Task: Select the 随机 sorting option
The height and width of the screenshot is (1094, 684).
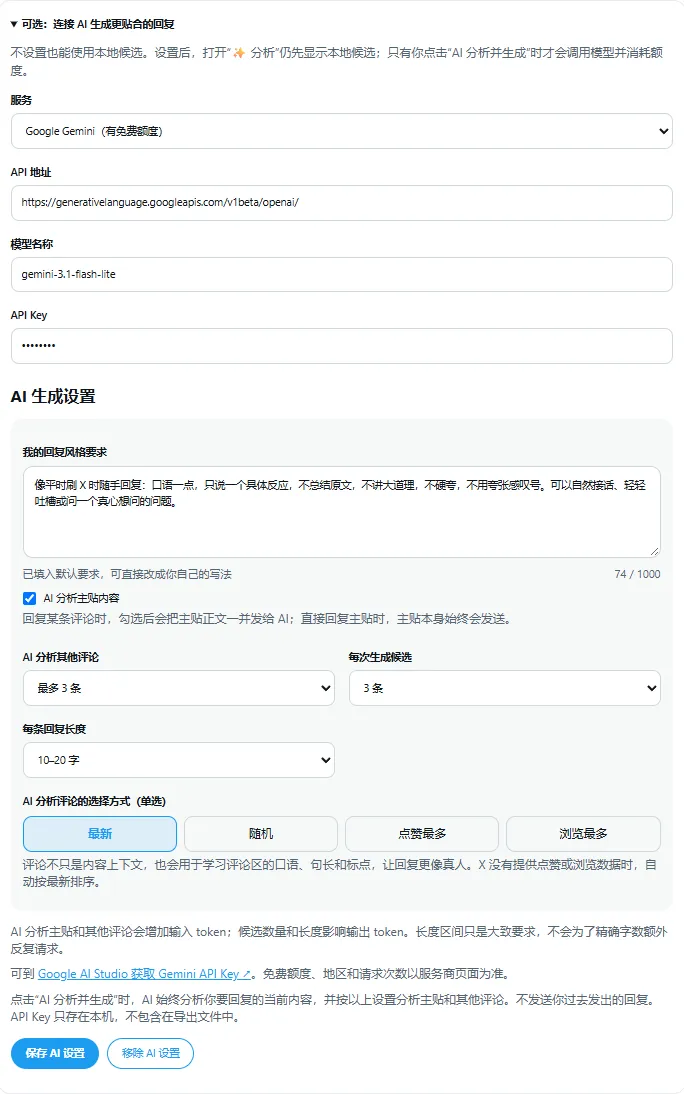Action: [x=261, y=834]
